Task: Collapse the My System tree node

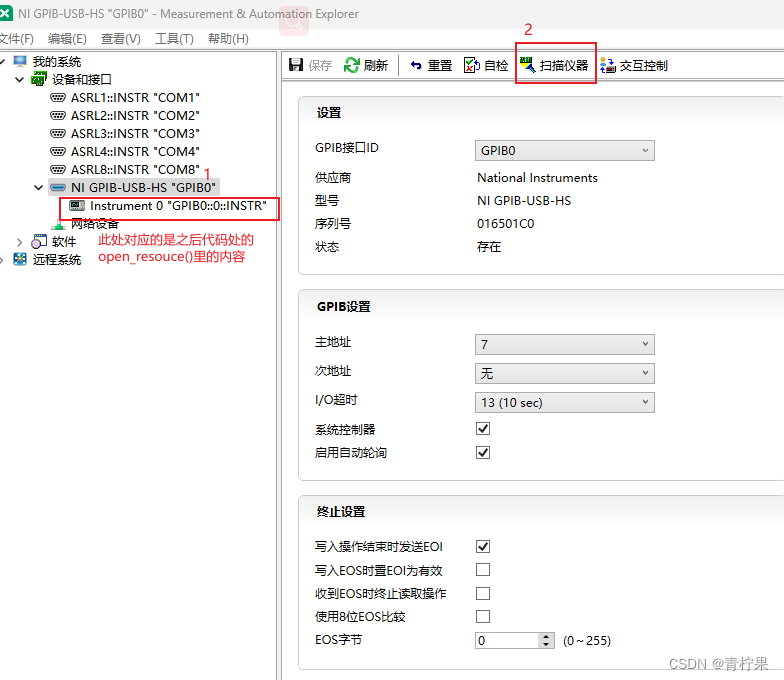Action: pyautogui.click(x=2, y=62)
